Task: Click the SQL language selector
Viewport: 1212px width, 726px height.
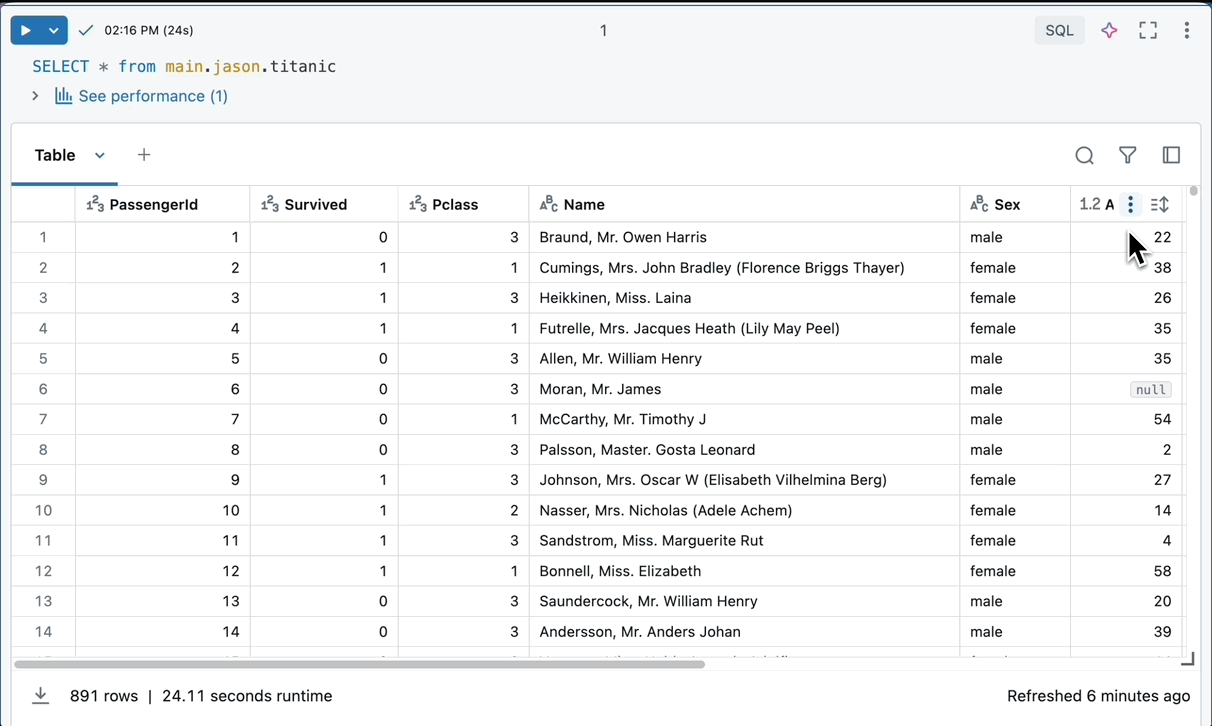Action: [x=1059, y=31]
